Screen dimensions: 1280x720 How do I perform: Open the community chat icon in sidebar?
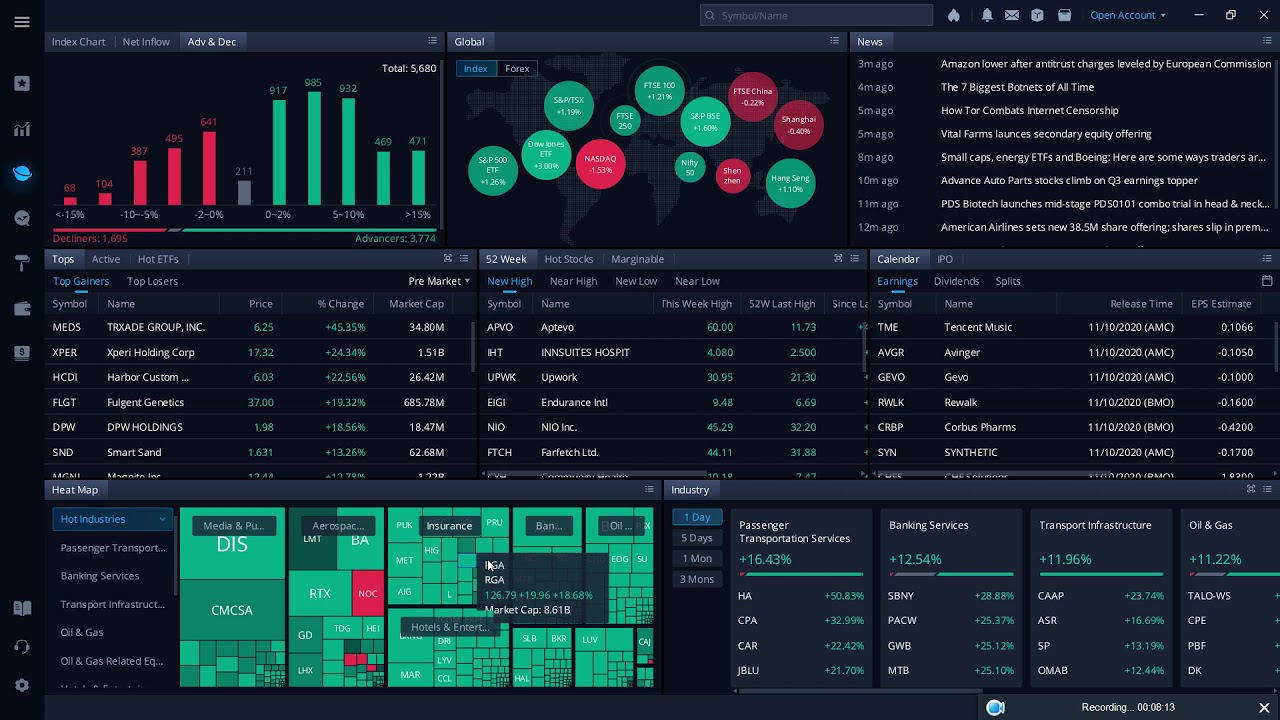(22, 218)
